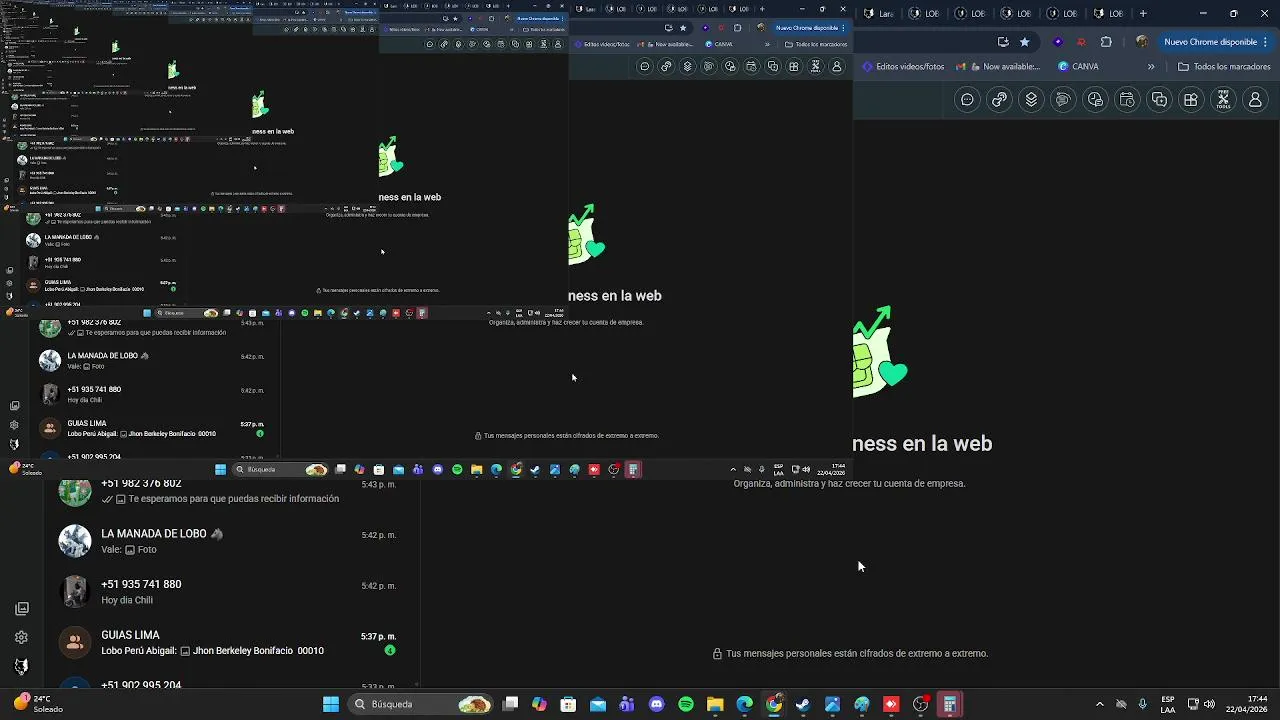Open Steam on the full-size taskbar
Image resolution: width=1280 pixels, height=720 pixels.
tap(803, 704)
